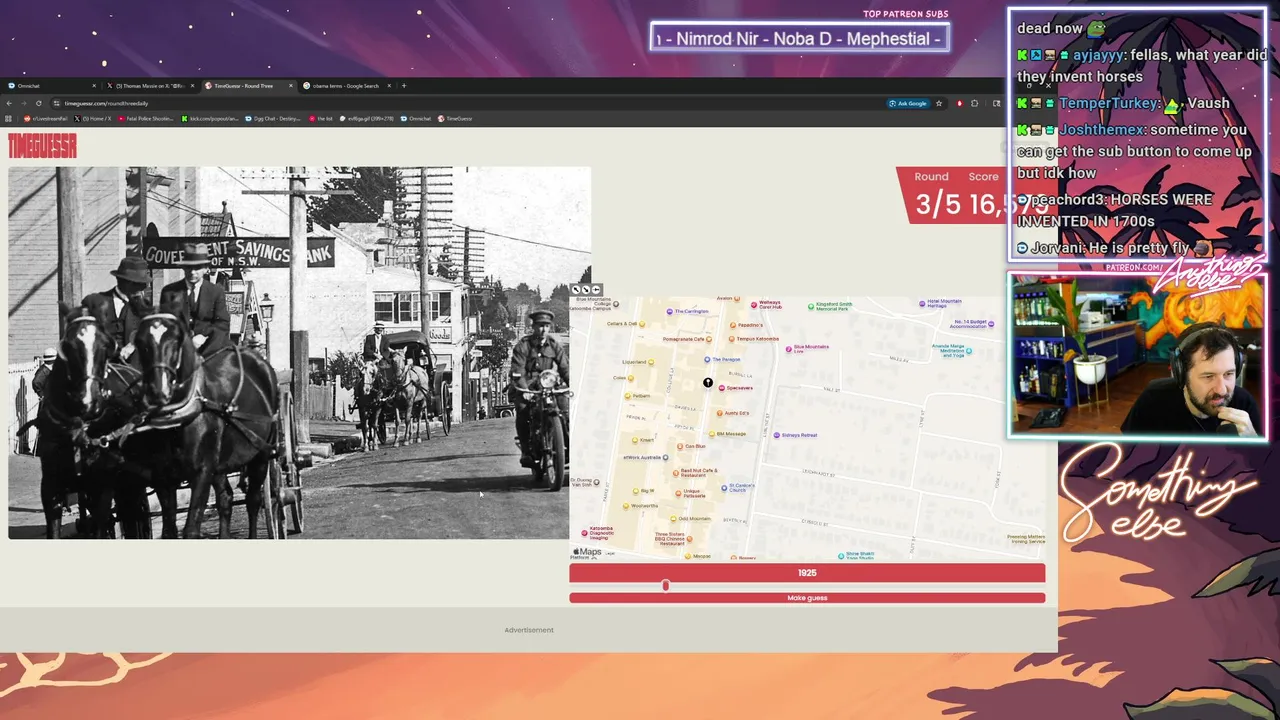Click the browser Forward arrow
Image resolution: width=1280 pixels, height=720 pixels.
(x=24, y=103)
